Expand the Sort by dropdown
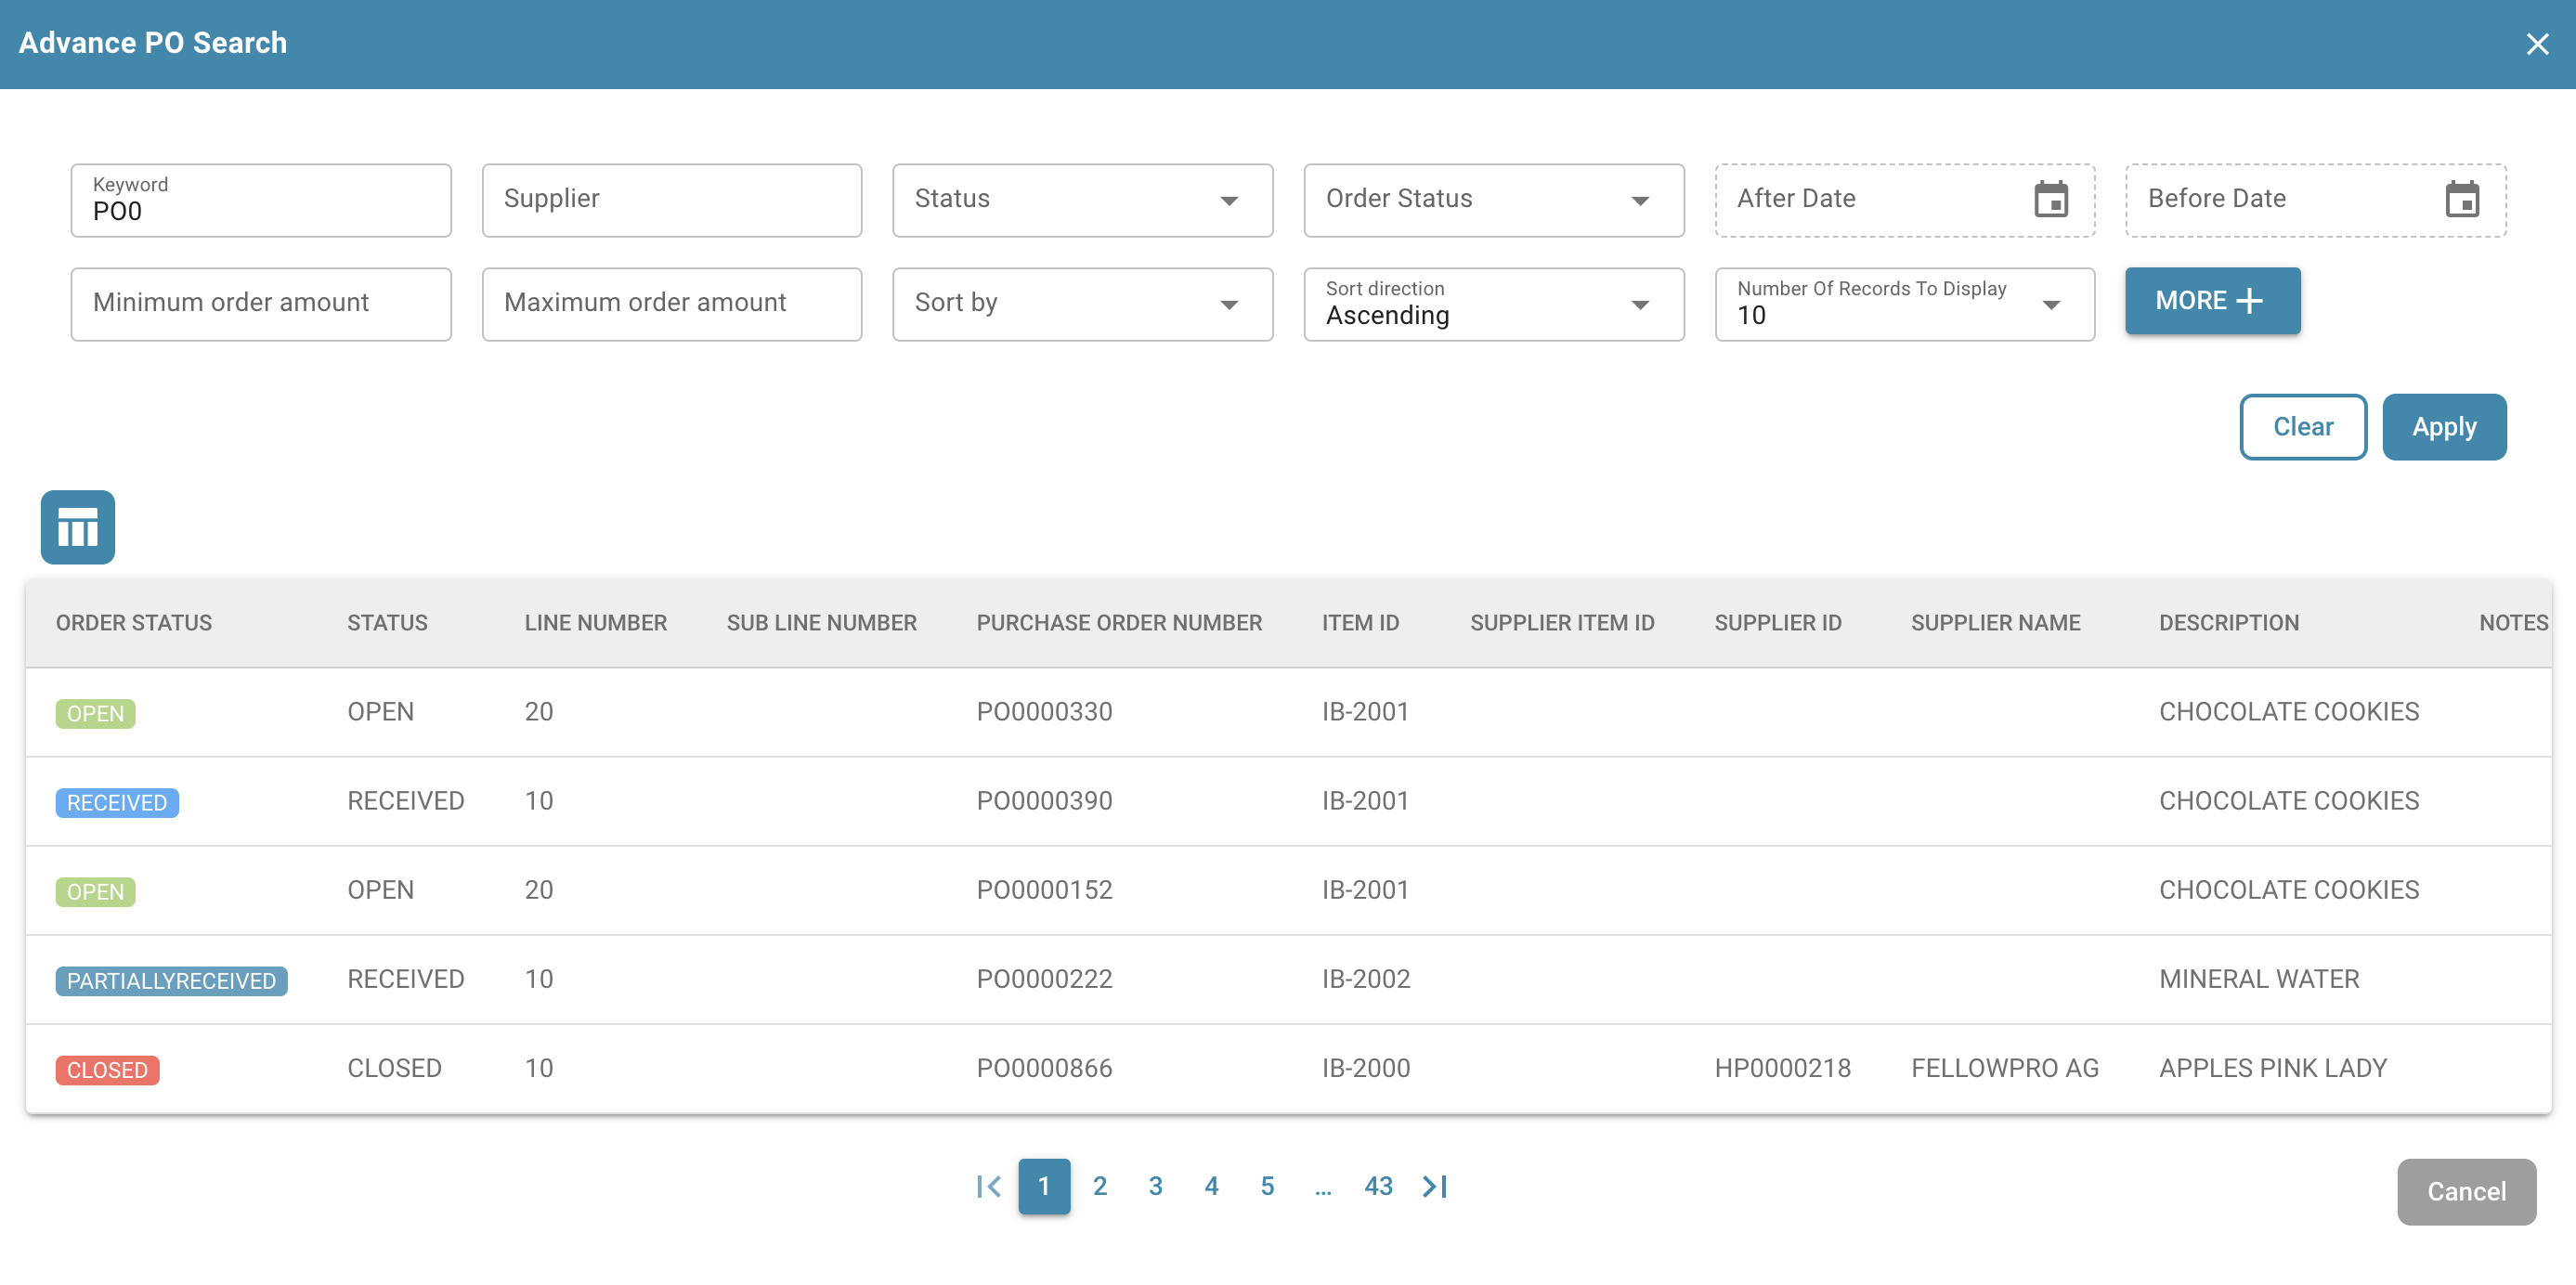 coord(1081,304)
